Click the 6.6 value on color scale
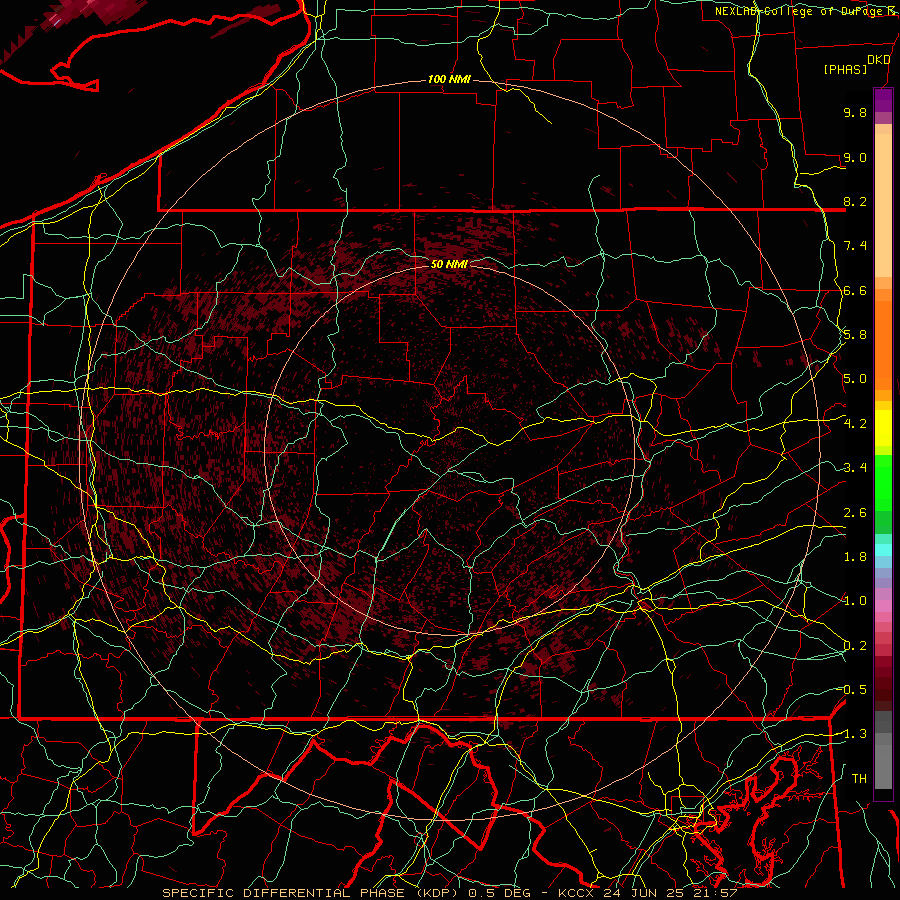Image resolution: width=900 pixels, height=900 pixels. click(x=855, y=290)
